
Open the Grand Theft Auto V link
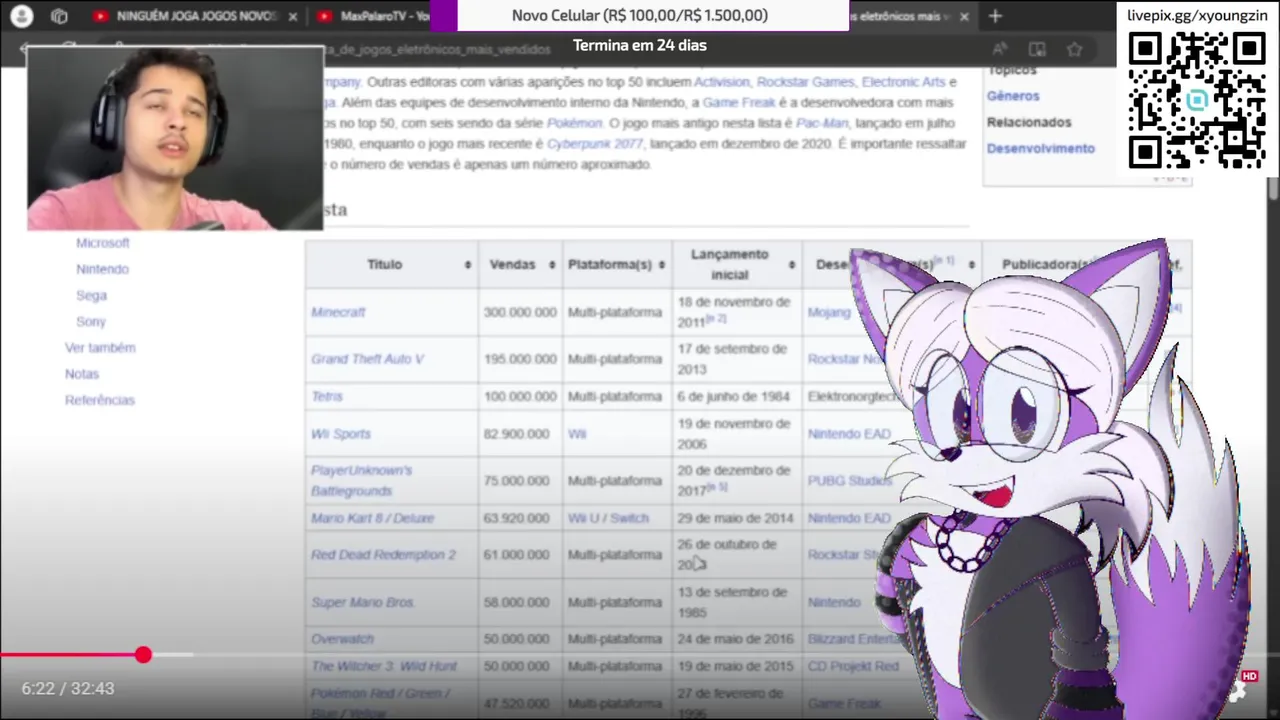(x=367, y=358)
